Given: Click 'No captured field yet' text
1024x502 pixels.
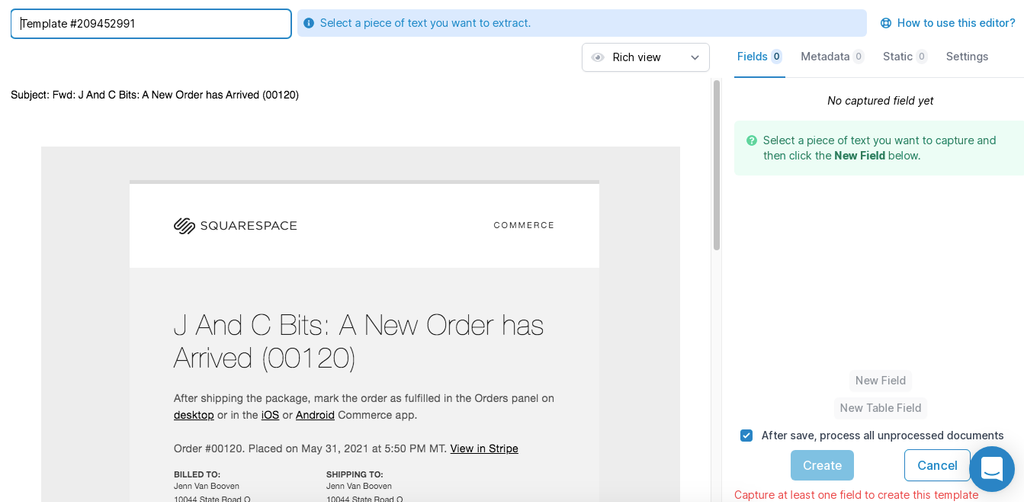Looking at the screenshot, I should click(x=880, y=101).
